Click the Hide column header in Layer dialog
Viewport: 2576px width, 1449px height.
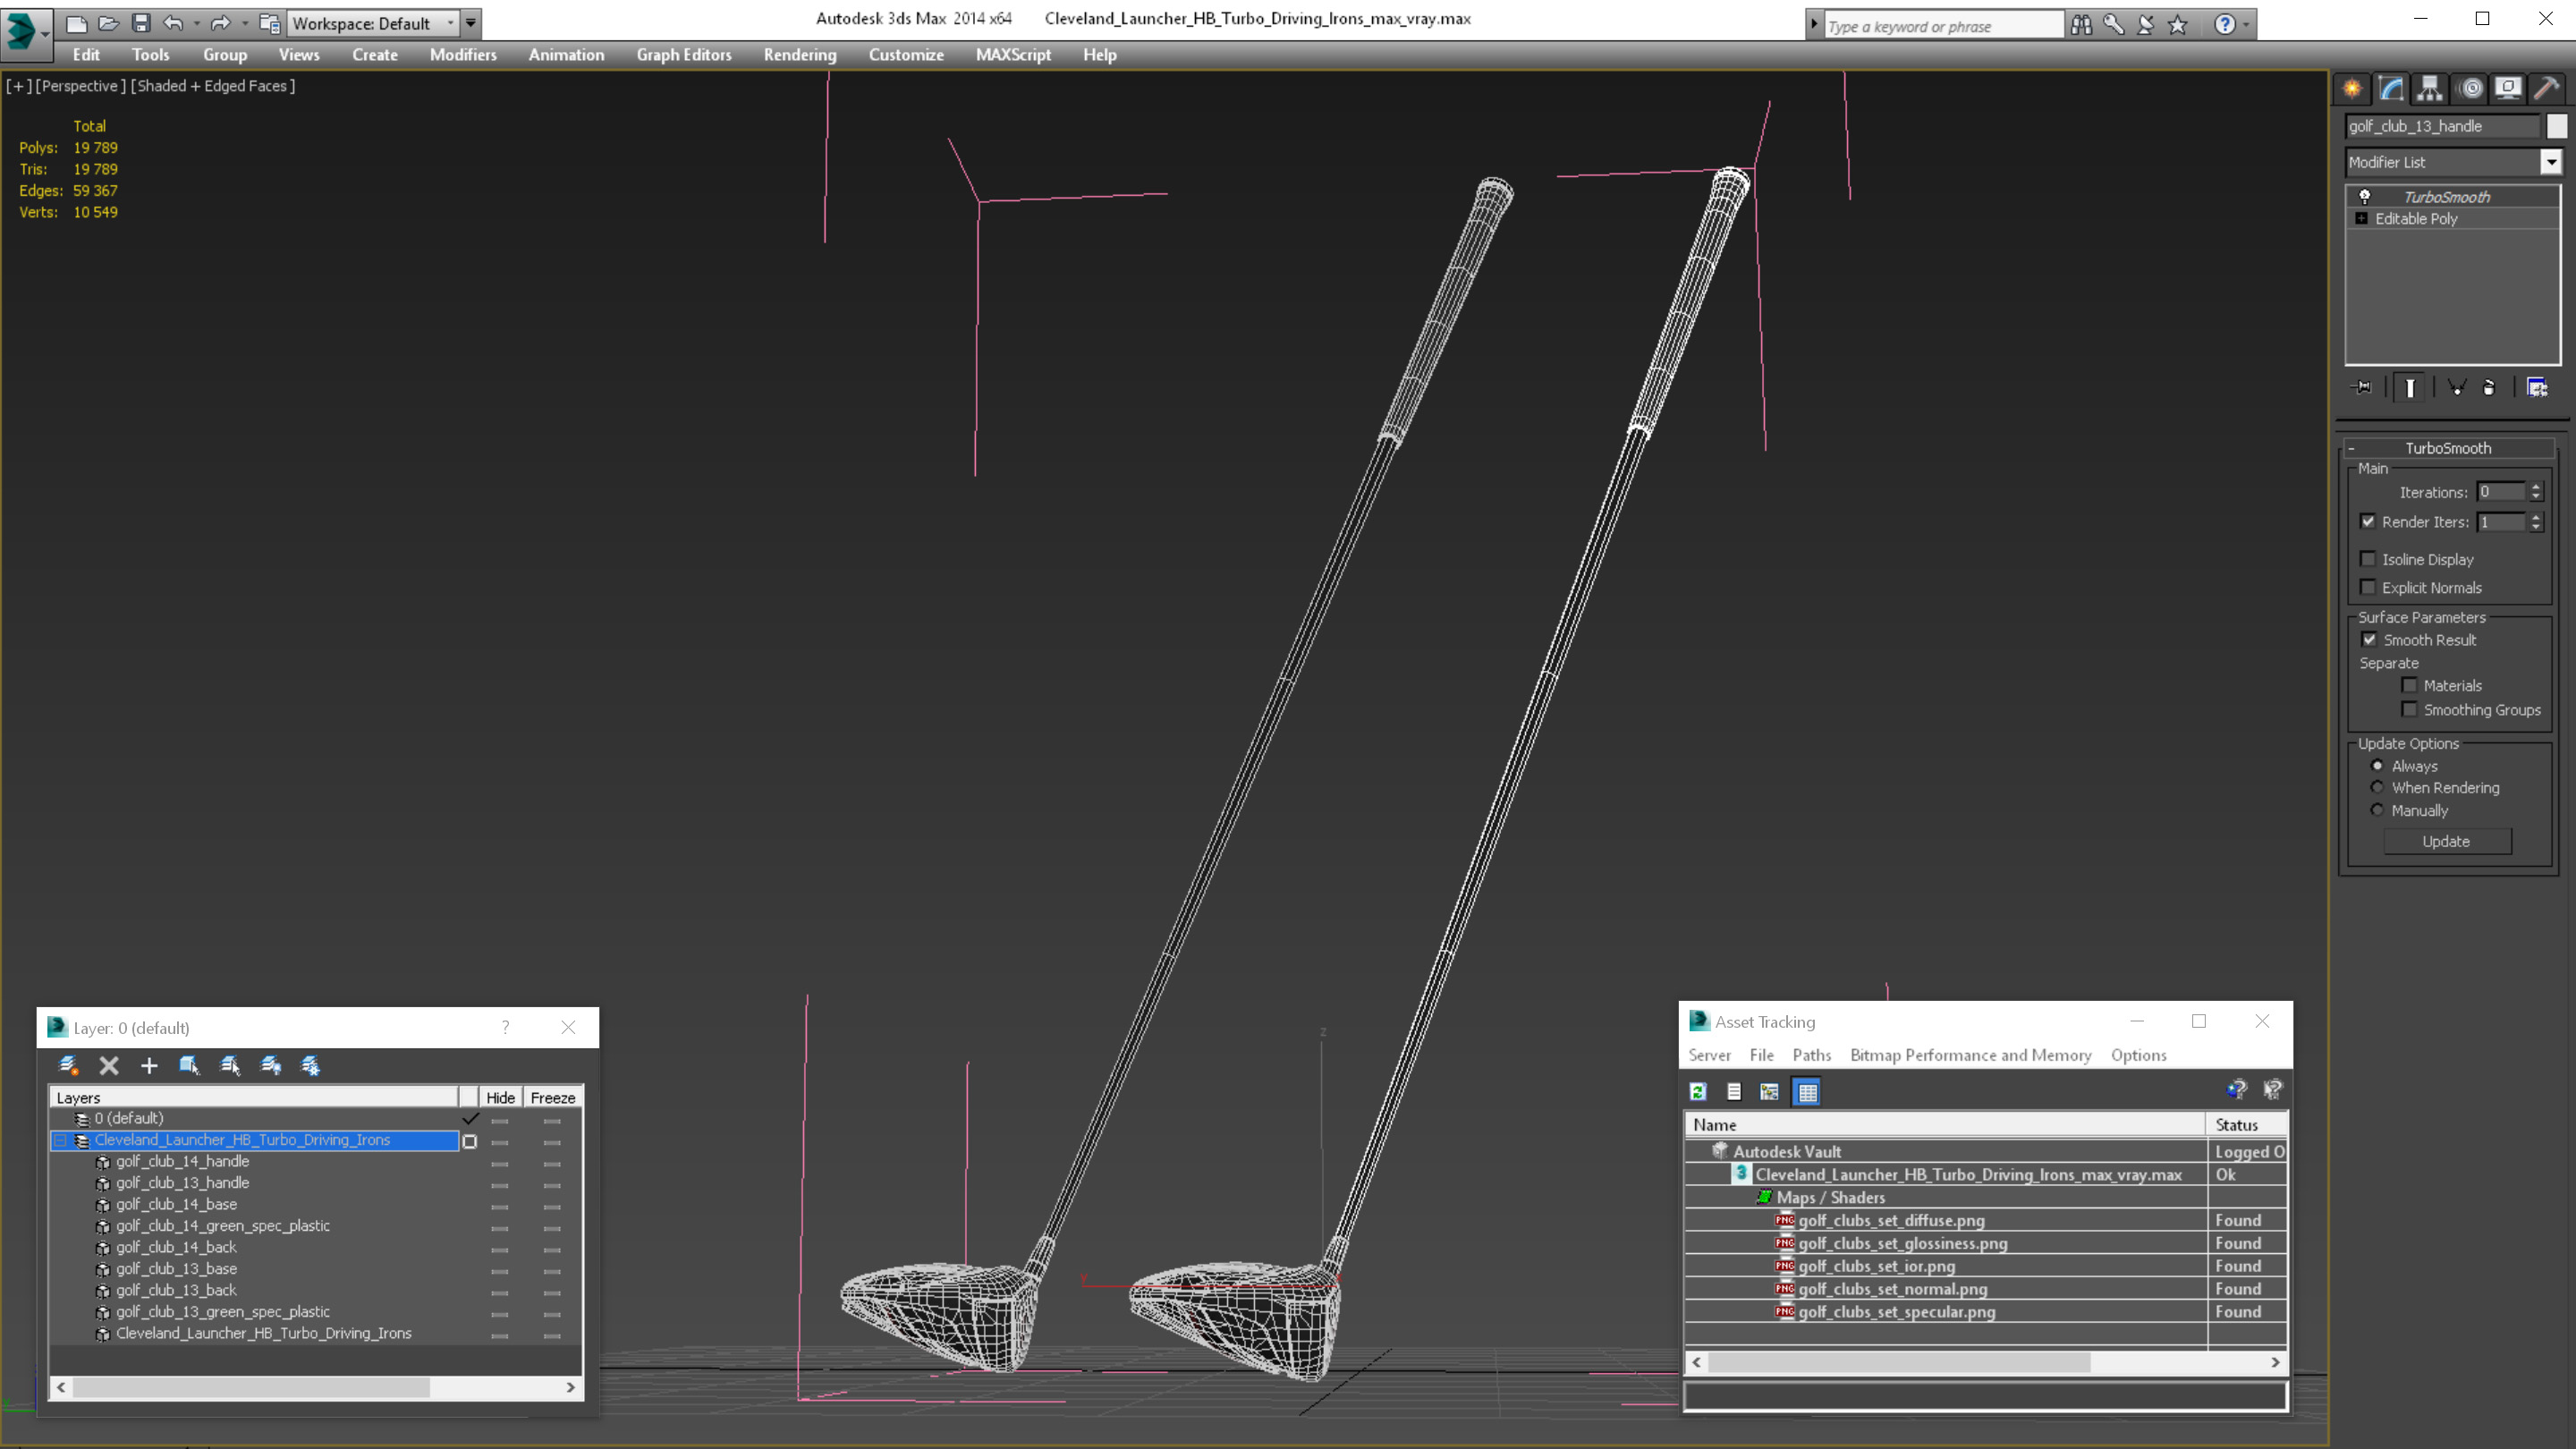(500, 1097)
